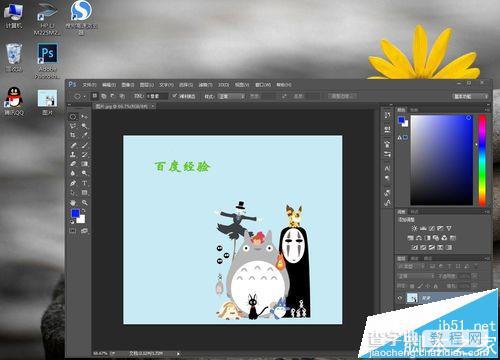Toggle lock transparent pixels in Layers panel

pos(413,286)
